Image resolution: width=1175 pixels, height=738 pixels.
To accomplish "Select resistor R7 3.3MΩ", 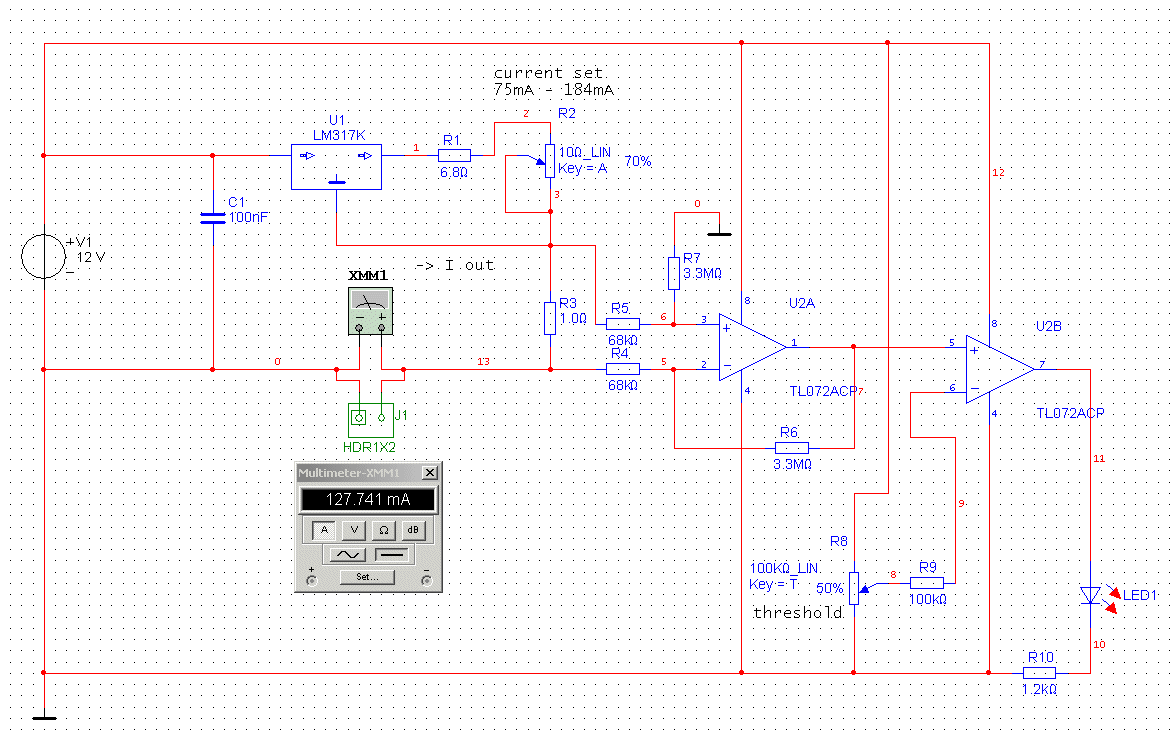I will pos(674,273).
